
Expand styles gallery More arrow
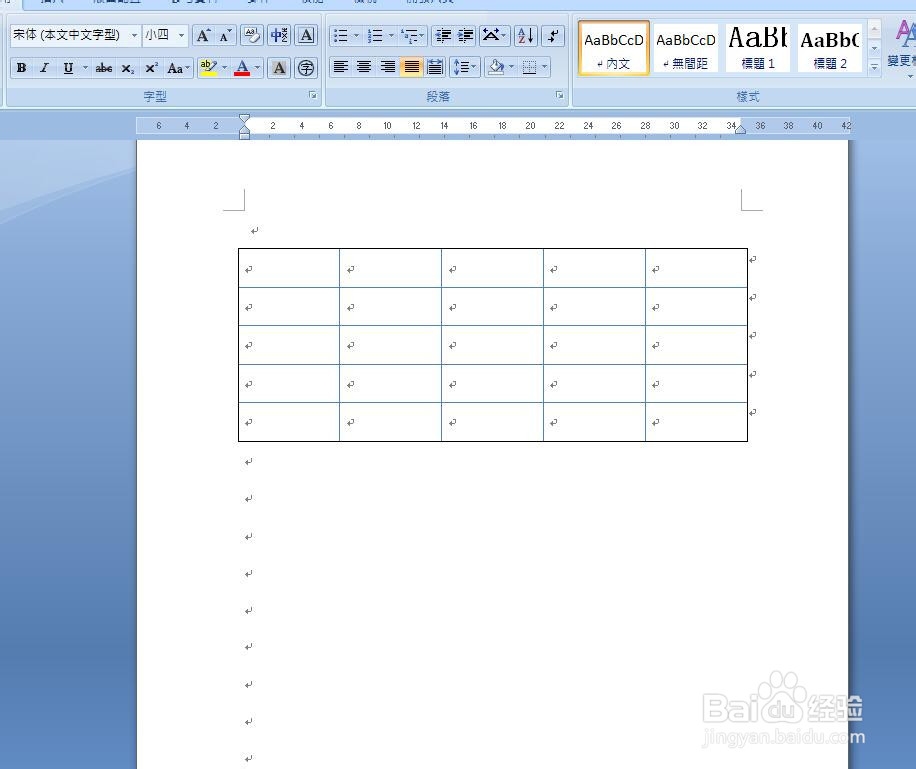pyautogui.click(x=875, y=67)
